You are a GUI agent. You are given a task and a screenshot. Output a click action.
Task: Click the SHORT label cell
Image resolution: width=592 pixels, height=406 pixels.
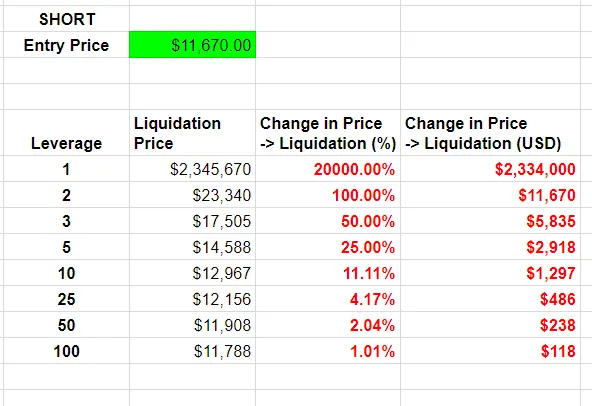66,19
